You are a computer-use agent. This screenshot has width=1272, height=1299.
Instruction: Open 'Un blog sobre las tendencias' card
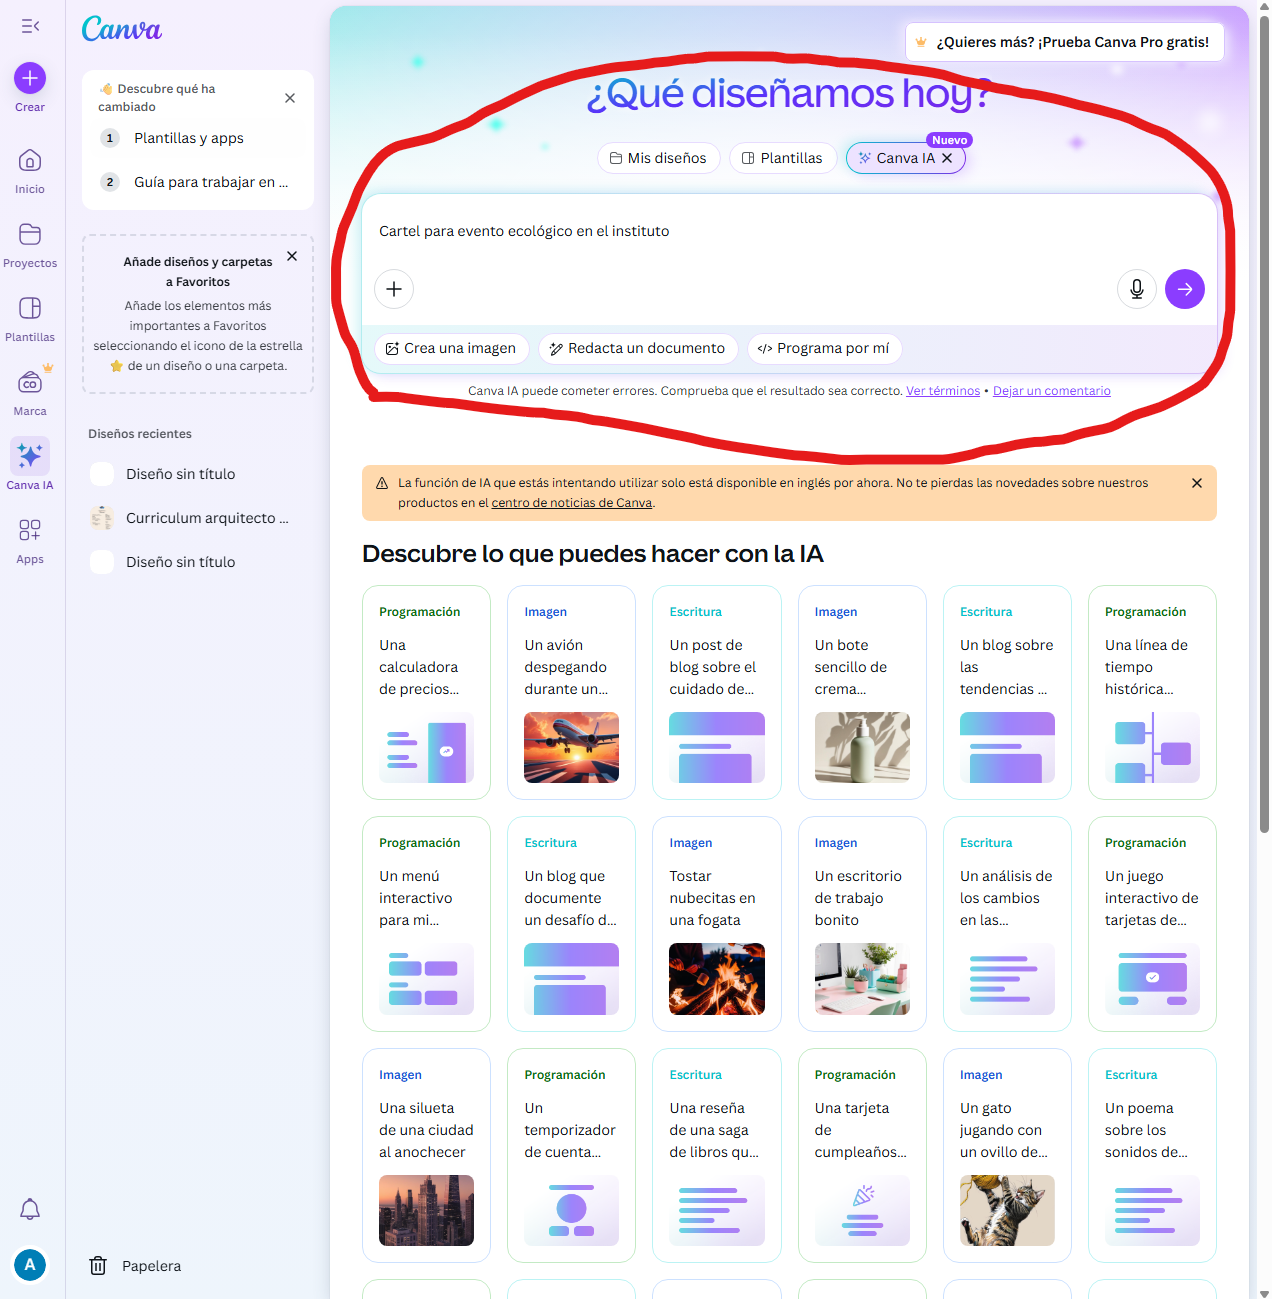tap(1007, 692)
